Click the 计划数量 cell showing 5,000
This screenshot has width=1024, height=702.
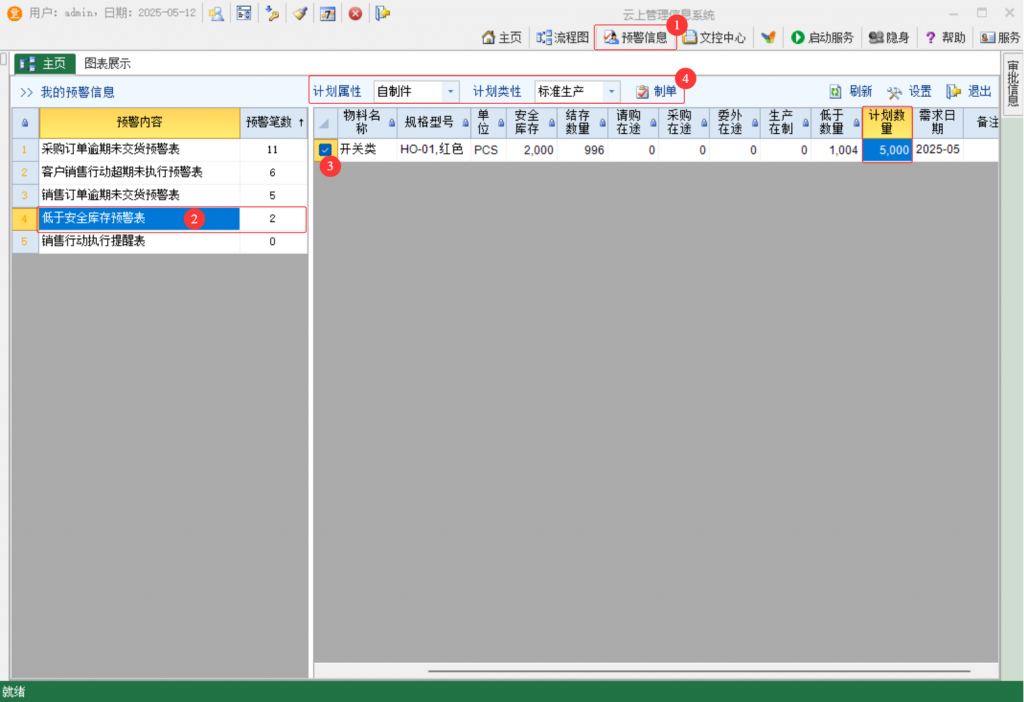point(887,150)
